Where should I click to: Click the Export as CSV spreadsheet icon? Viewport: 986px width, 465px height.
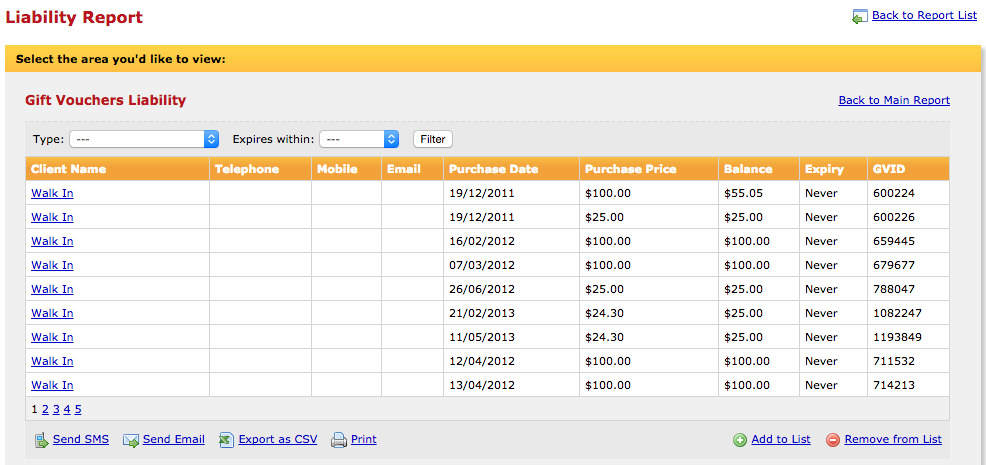point(226,440)
